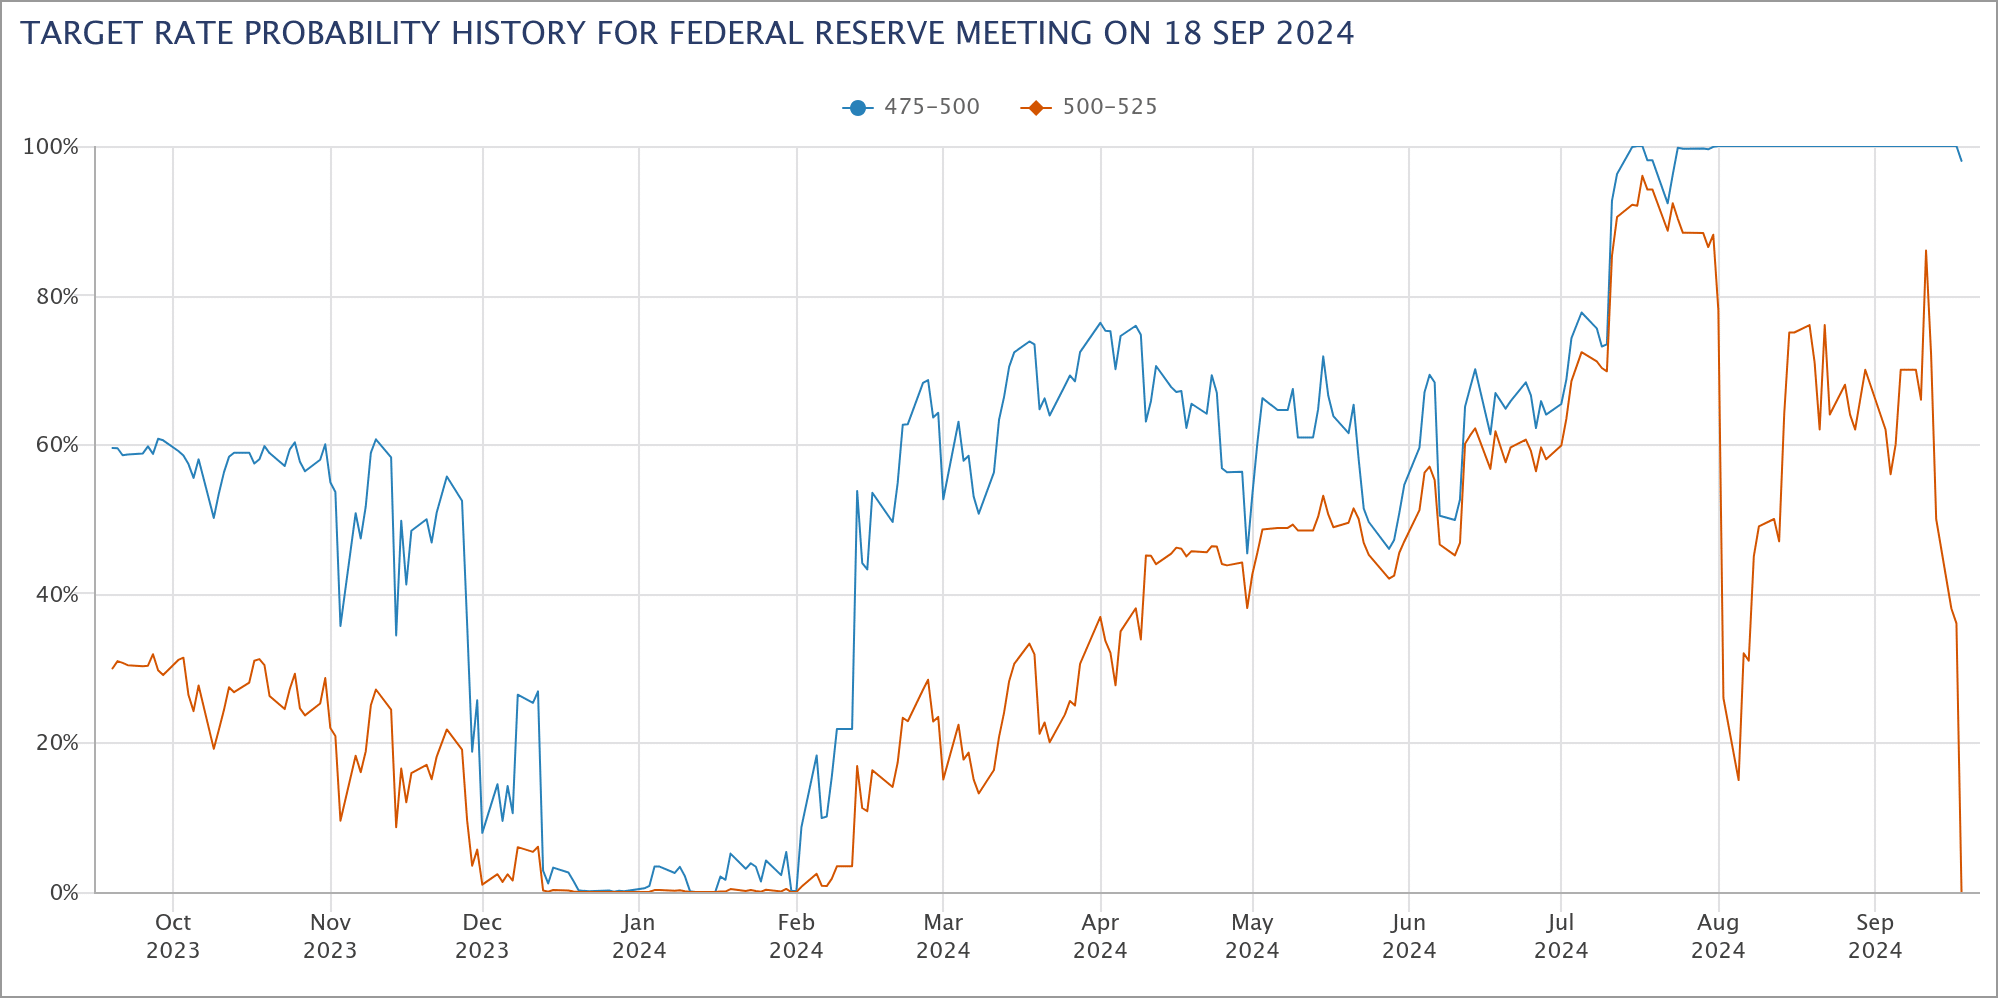Click the orange diamond legend marker

[1035, 108]
